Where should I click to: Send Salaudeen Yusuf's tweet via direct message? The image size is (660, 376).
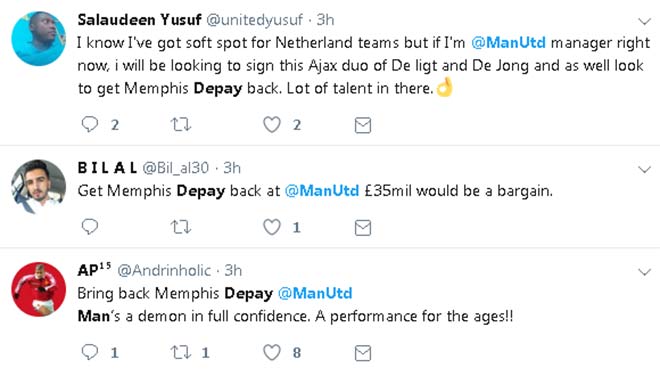click(363, 125)
